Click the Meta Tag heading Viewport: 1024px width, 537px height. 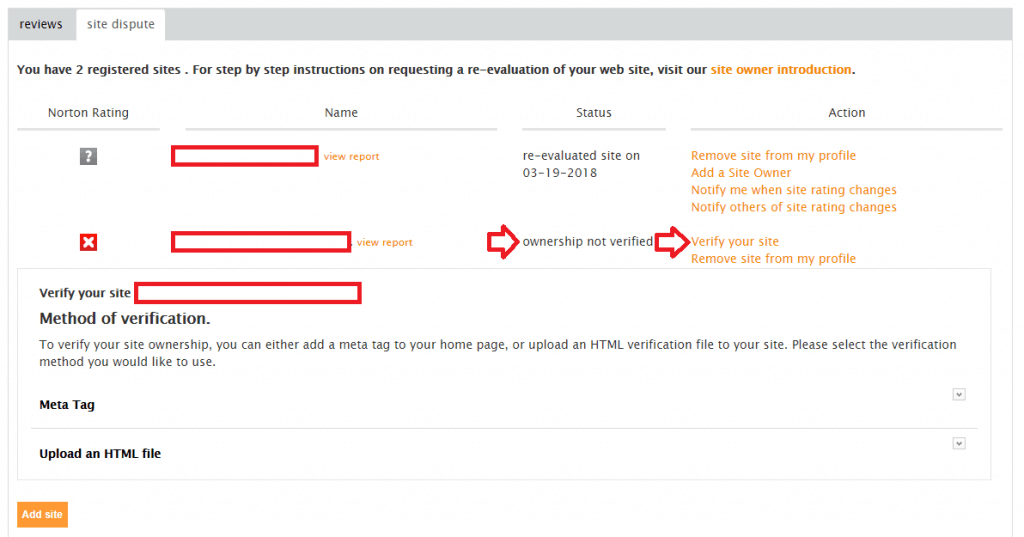point(67,405)
